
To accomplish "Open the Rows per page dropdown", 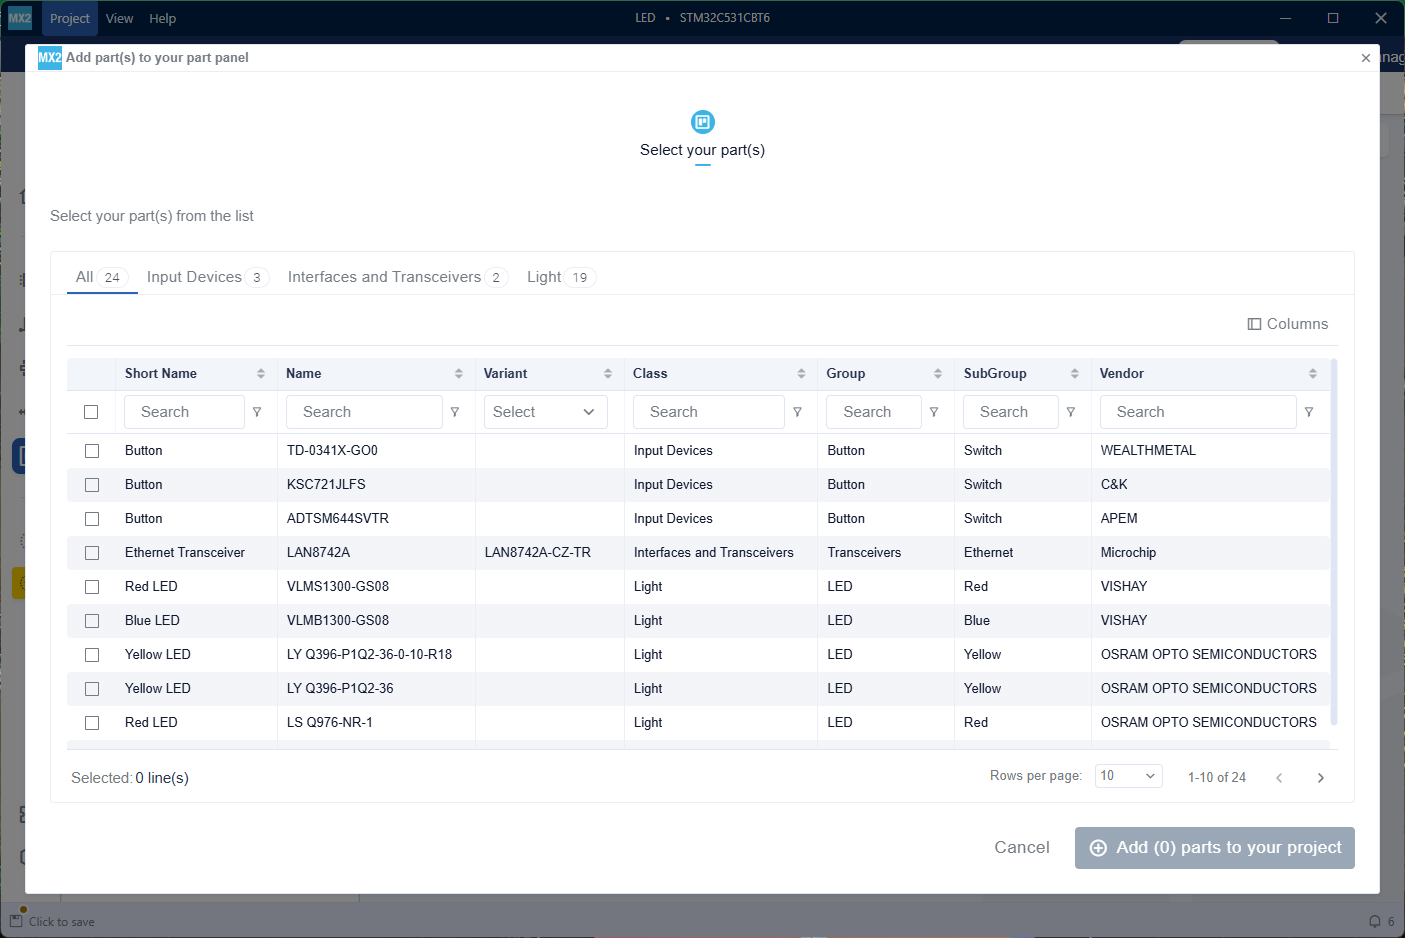I will tap(1127, 776).
